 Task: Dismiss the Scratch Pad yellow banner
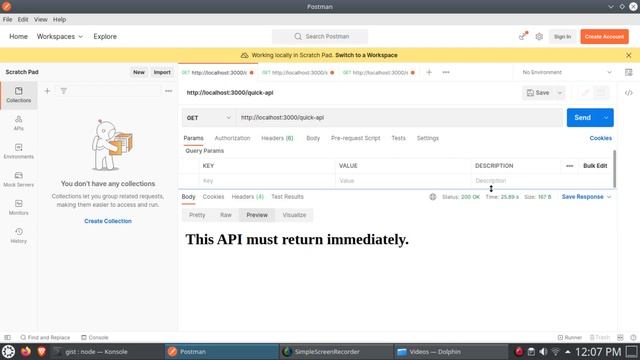629,55
